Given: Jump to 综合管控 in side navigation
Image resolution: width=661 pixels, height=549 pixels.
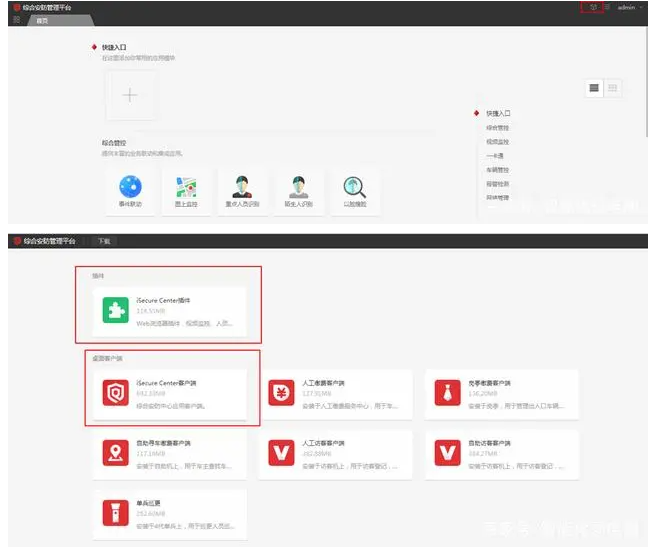Looking at the screenshot, I should [x=498, y=128].
